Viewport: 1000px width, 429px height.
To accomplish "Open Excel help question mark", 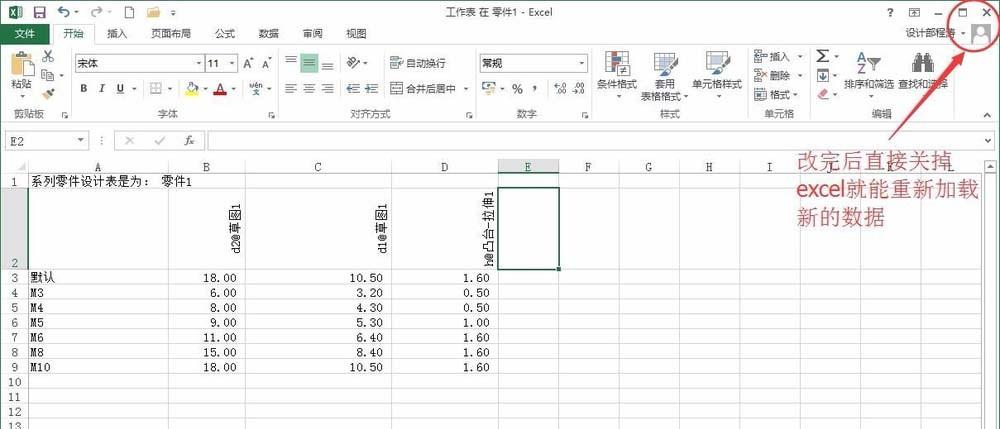I will coord(890,12).
